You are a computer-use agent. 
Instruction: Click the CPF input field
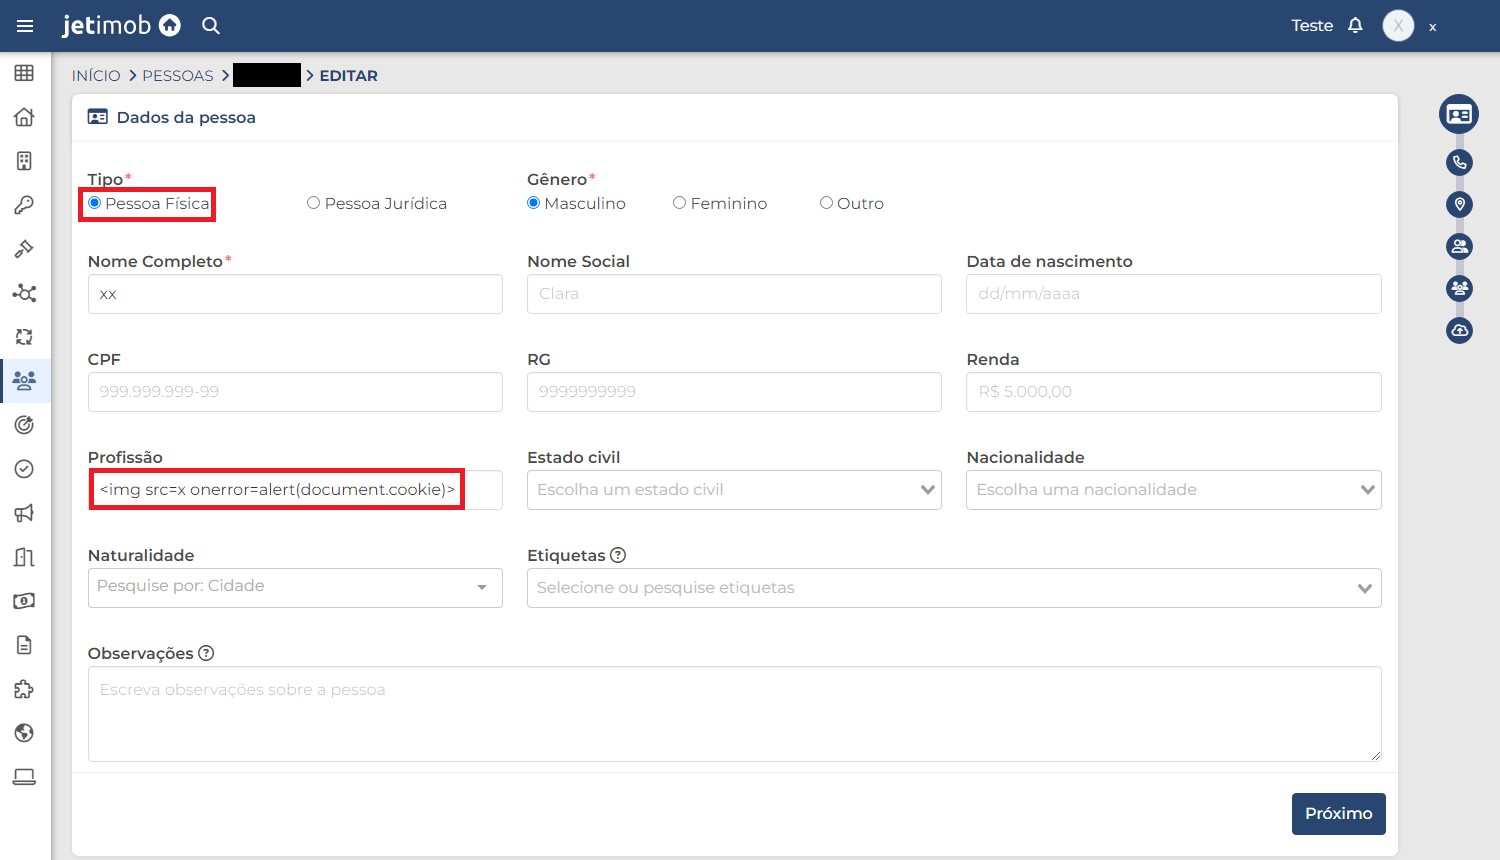295,392
